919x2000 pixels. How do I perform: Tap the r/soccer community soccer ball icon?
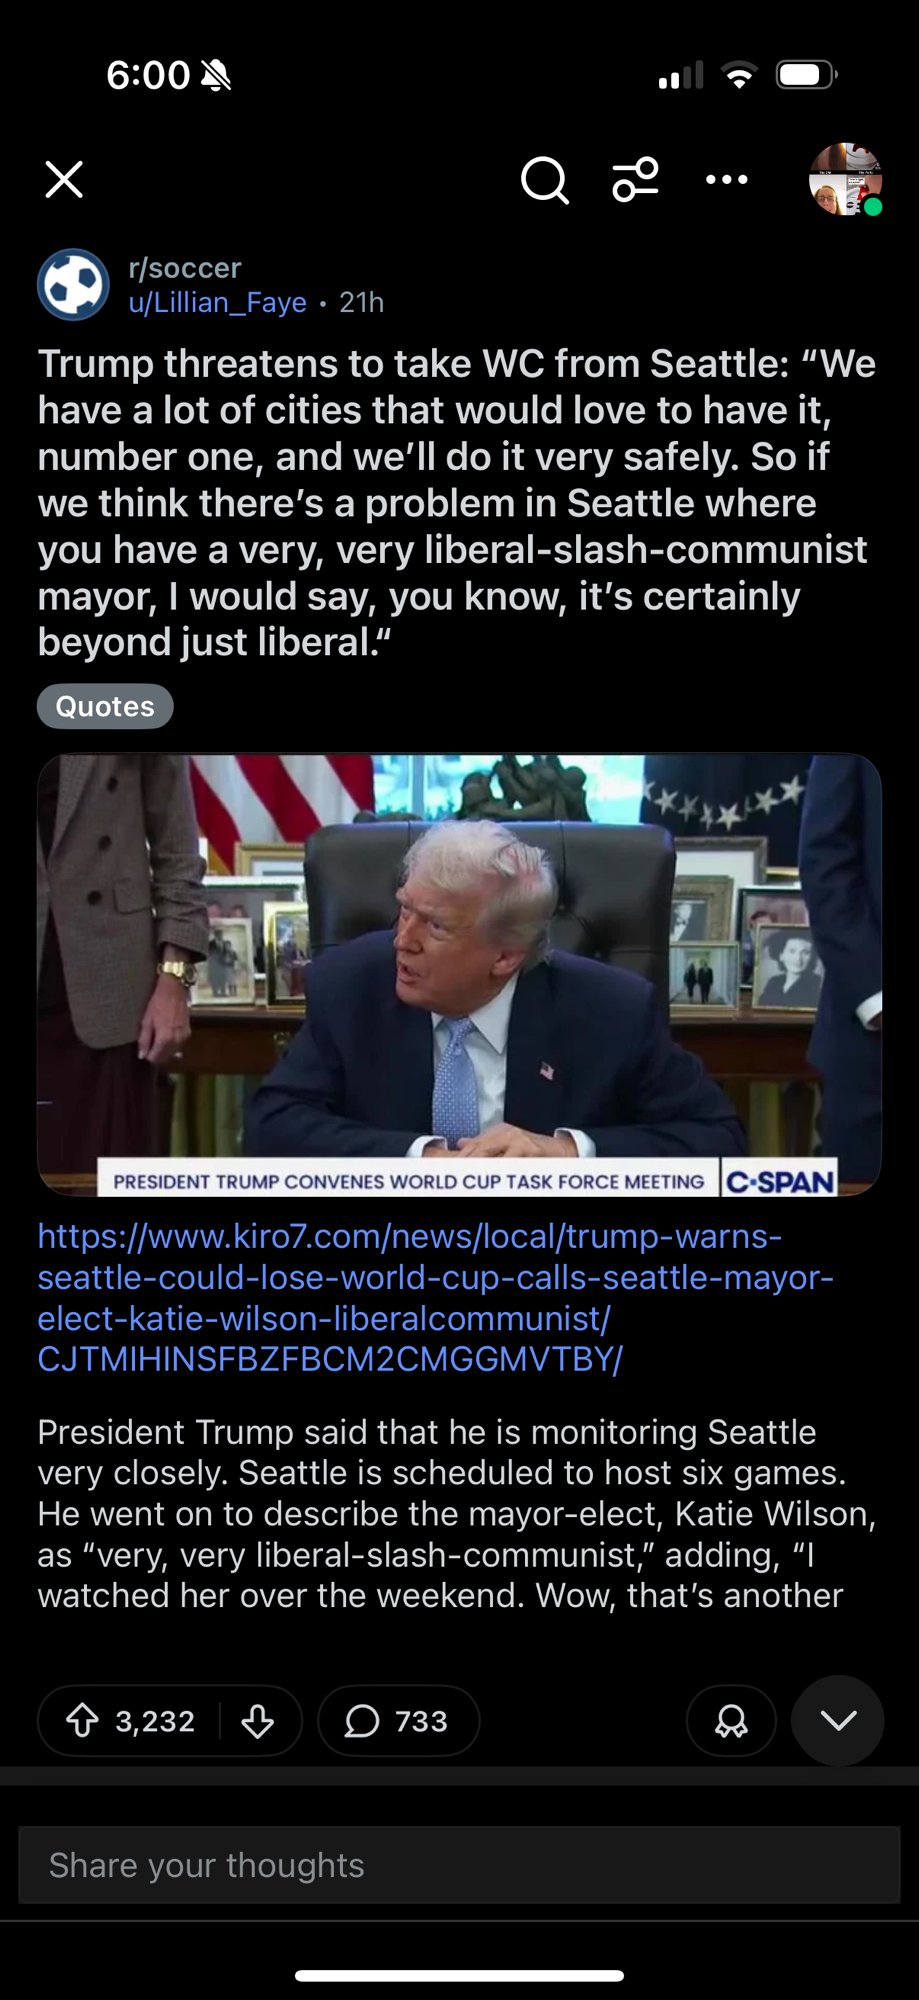(73, 285)
